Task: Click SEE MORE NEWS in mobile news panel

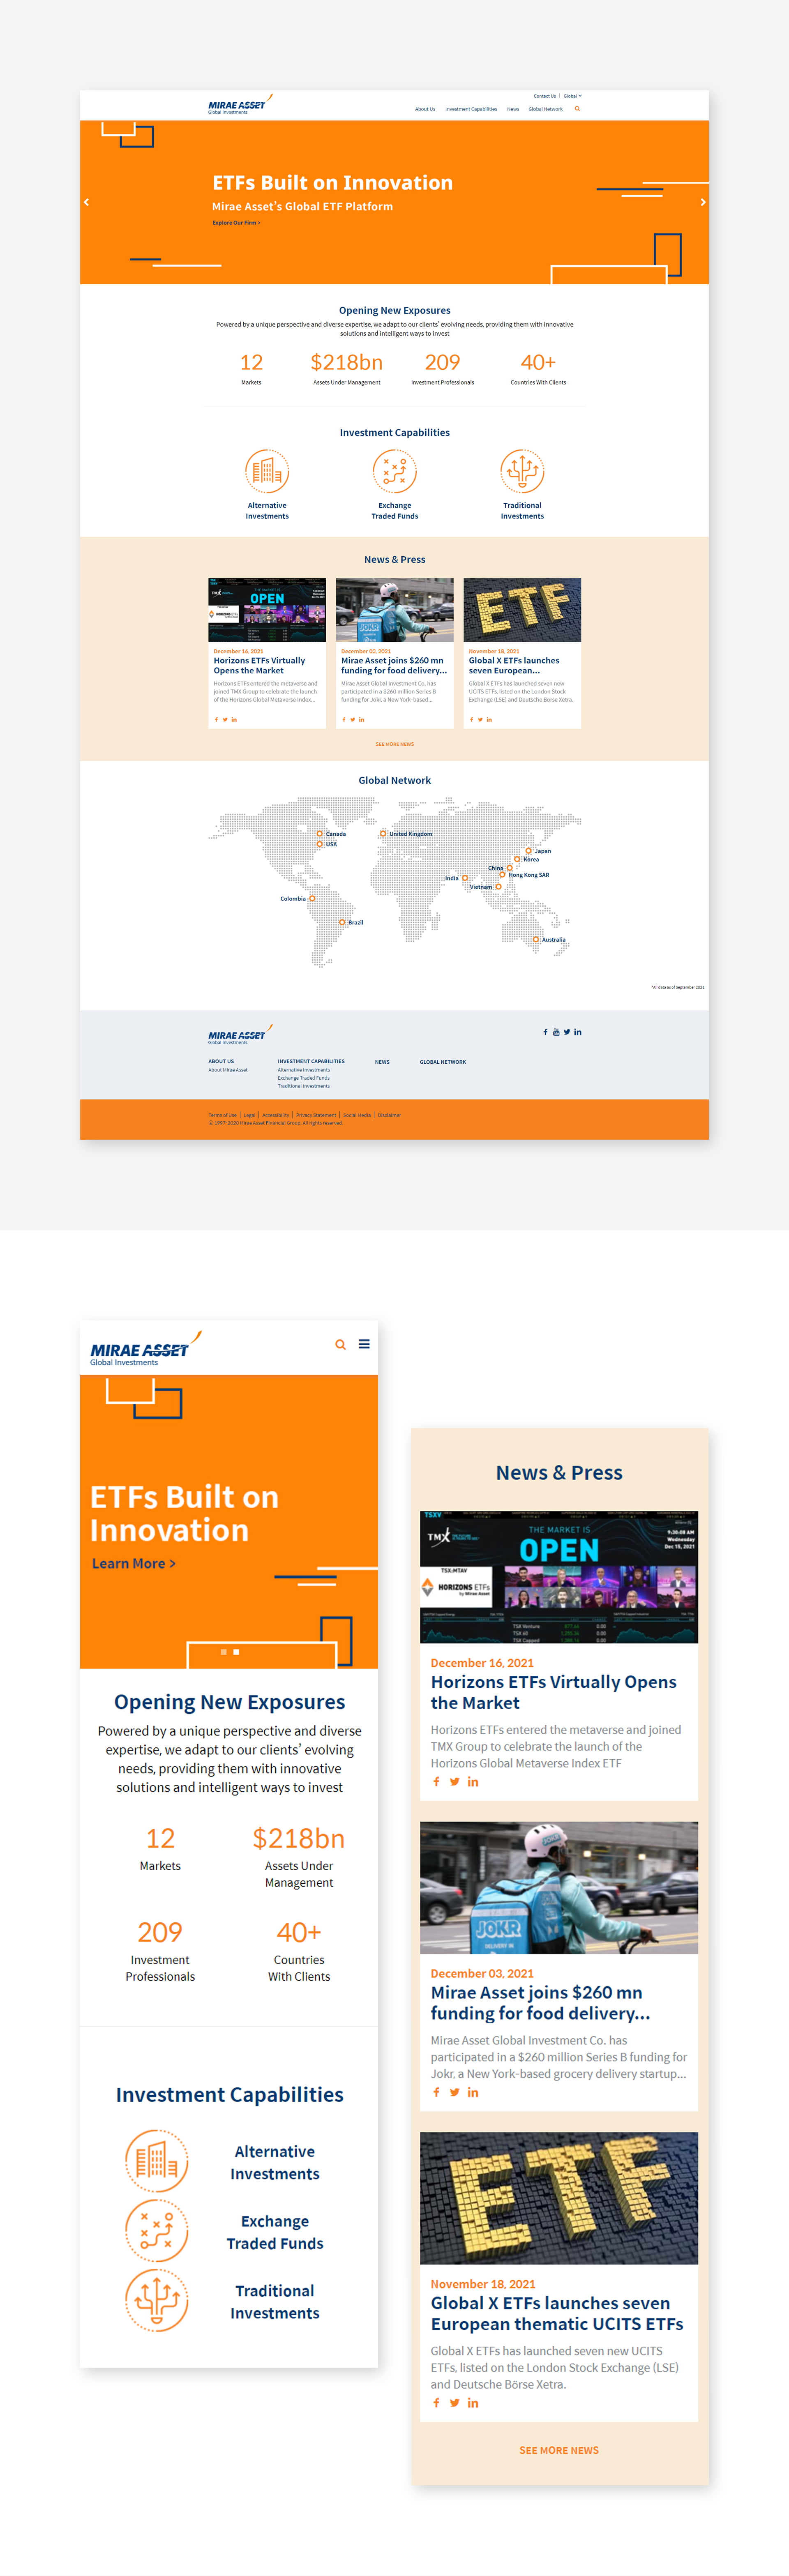Action: (x=559, y=2450)
